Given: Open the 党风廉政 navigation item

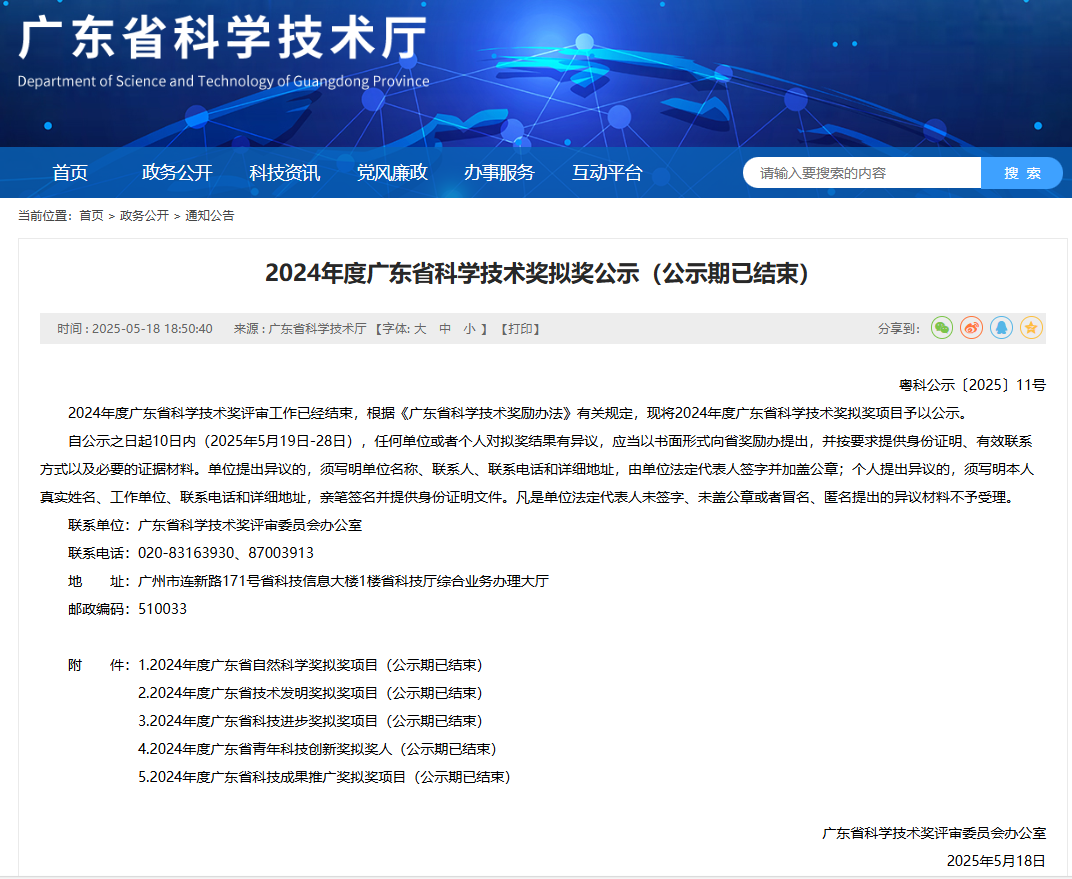Looking at the screenshot, I should click(x=392, y=173).
